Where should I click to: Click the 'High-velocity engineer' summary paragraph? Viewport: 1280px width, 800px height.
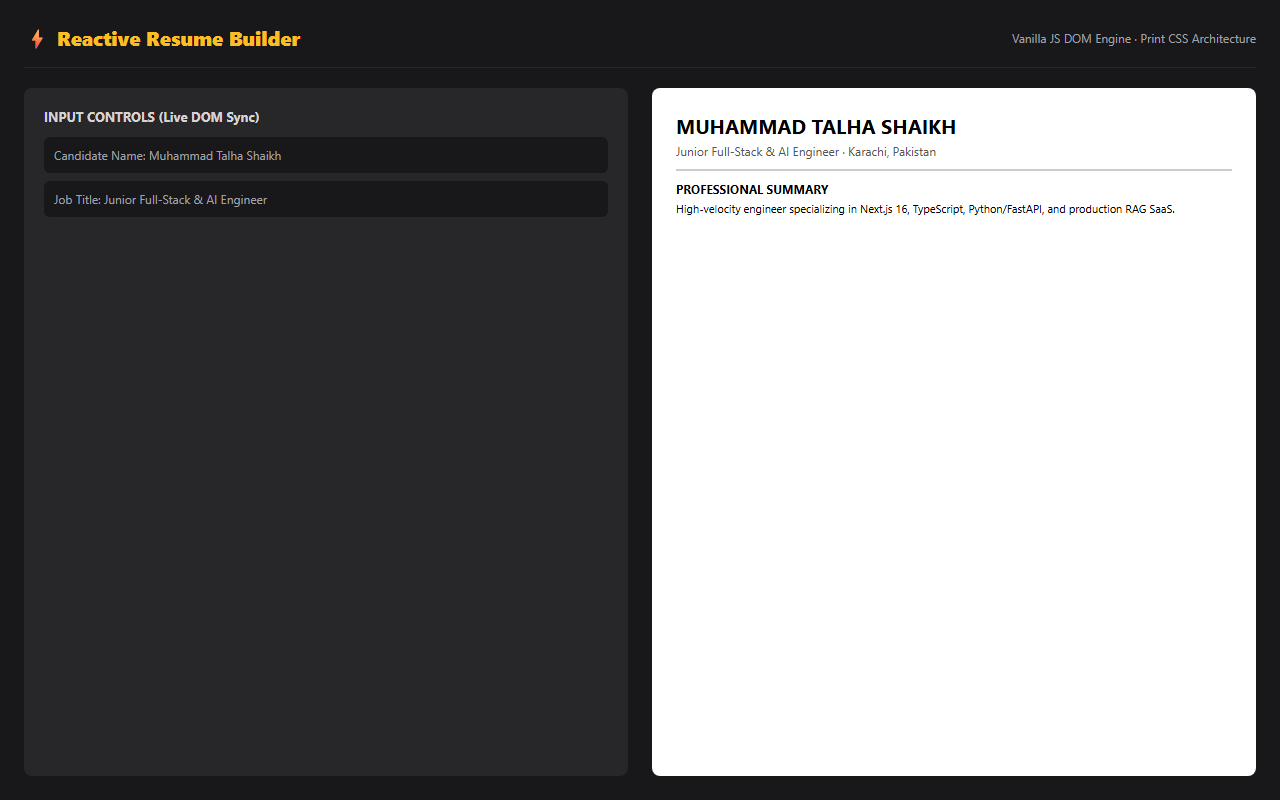925,210
